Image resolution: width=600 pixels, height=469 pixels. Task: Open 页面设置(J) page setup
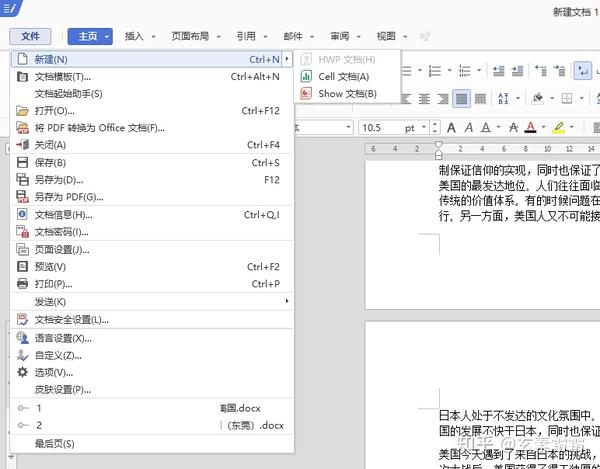(152, 250)
